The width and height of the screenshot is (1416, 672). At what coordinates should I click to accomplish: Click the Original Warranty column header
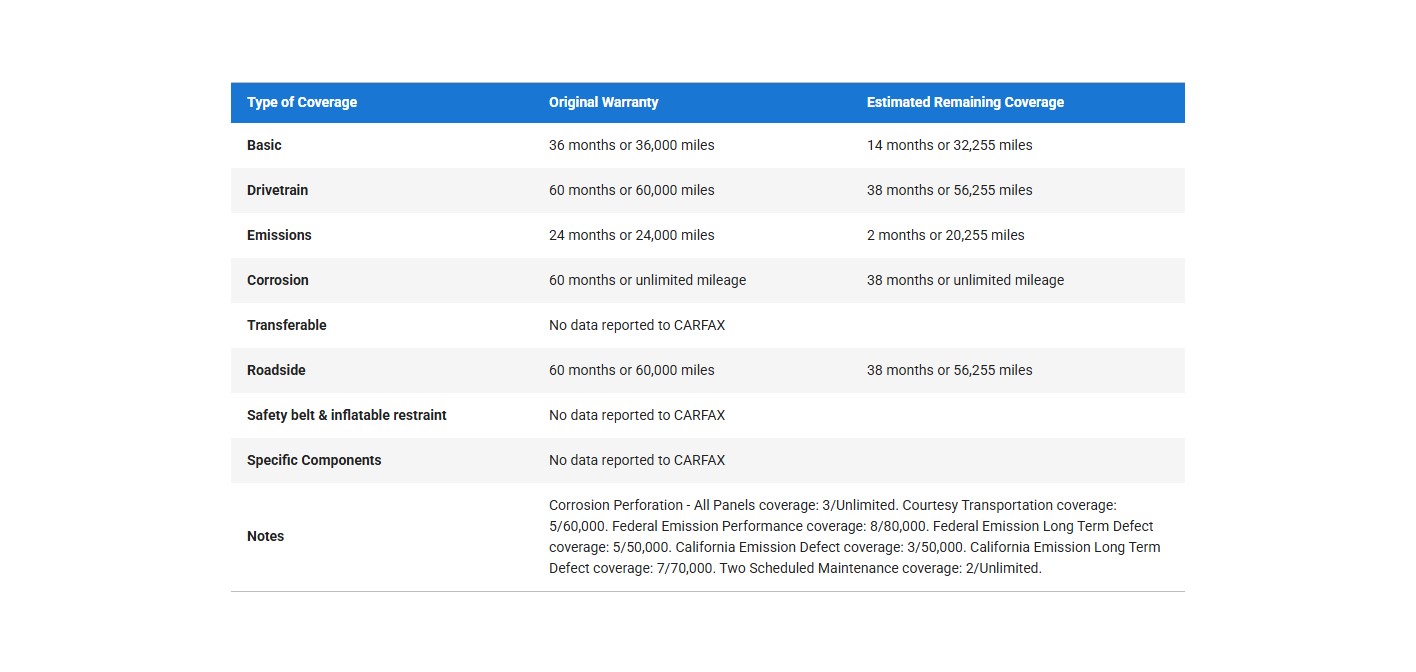603,102
